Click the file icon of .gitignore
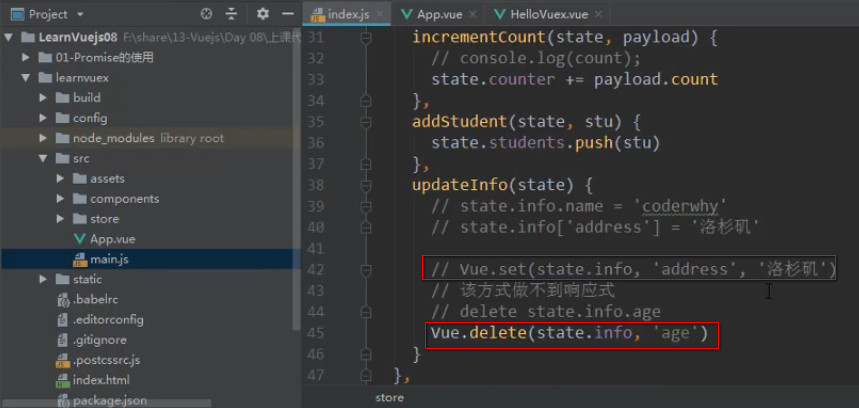 pyautogui.click(x=62, y=340)
